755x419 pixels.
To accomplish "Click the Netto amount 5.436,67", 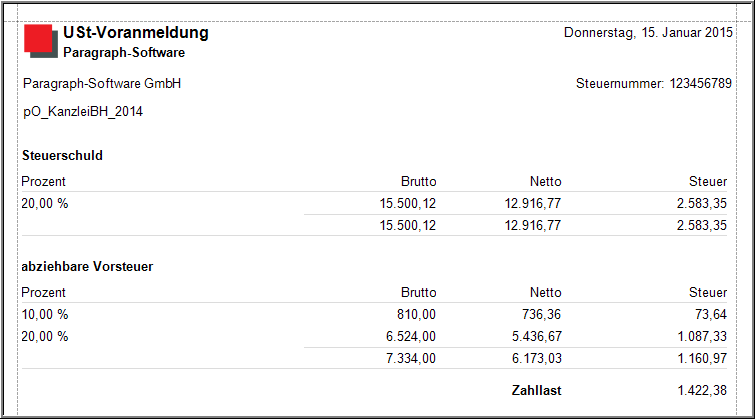I will (536, 336).
